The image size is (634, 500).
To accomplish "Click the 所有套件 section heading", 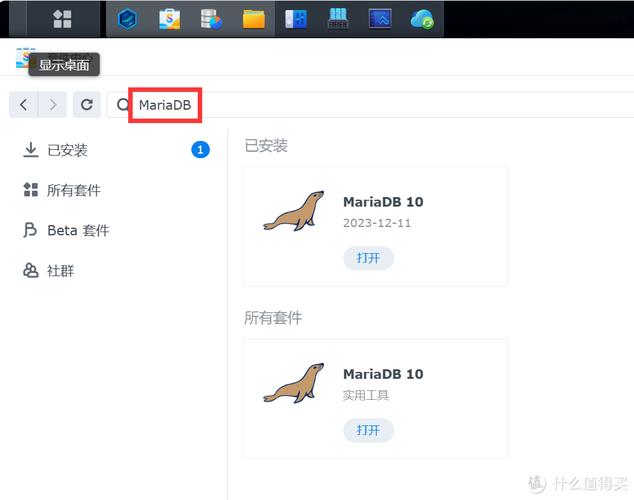I will [x=273, y=318].
